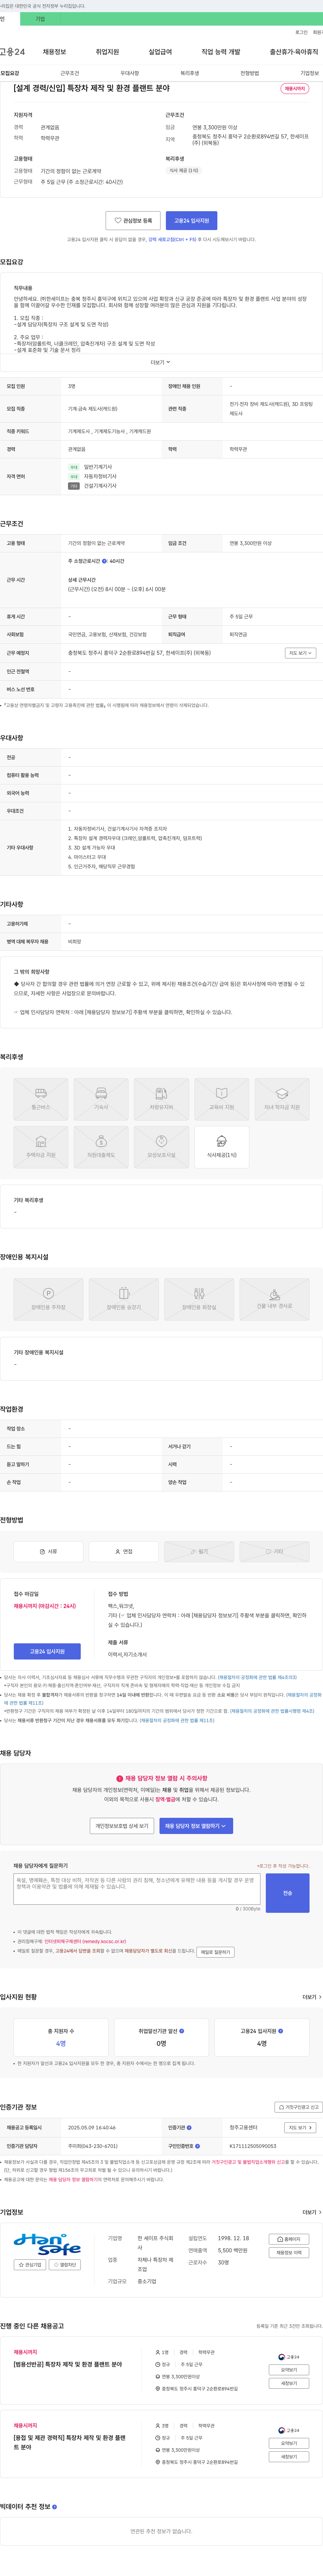323x2576 pixels.
Task: Open the 실업급여 main menu
Action: pos(160,52)
